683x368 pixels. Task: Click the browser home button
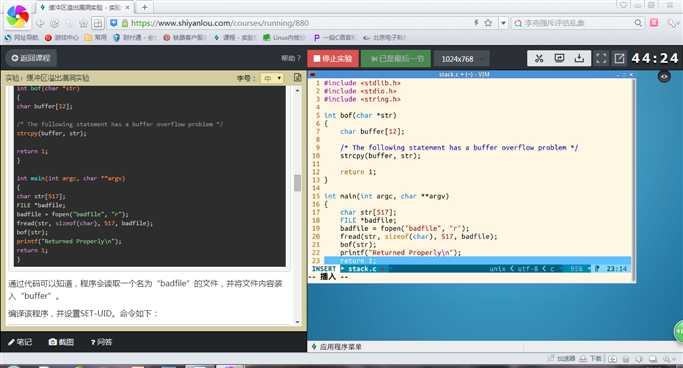[84, 23]
